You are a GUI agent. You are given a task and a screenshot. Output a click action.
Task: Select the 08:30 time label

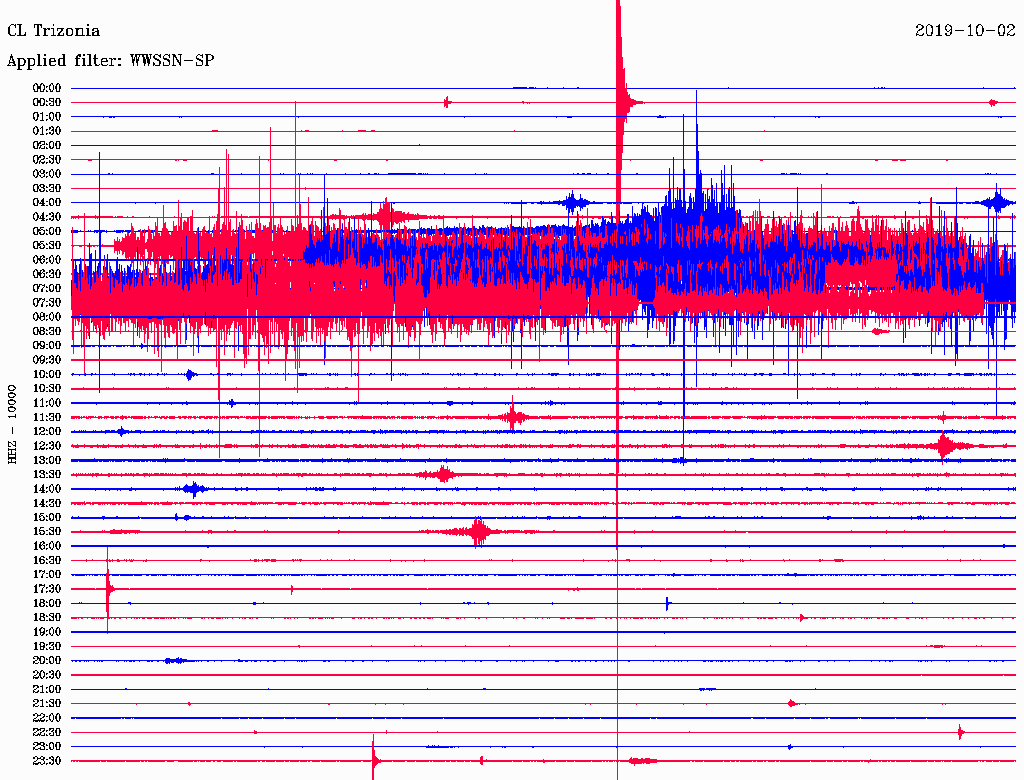tap(47, 332)
